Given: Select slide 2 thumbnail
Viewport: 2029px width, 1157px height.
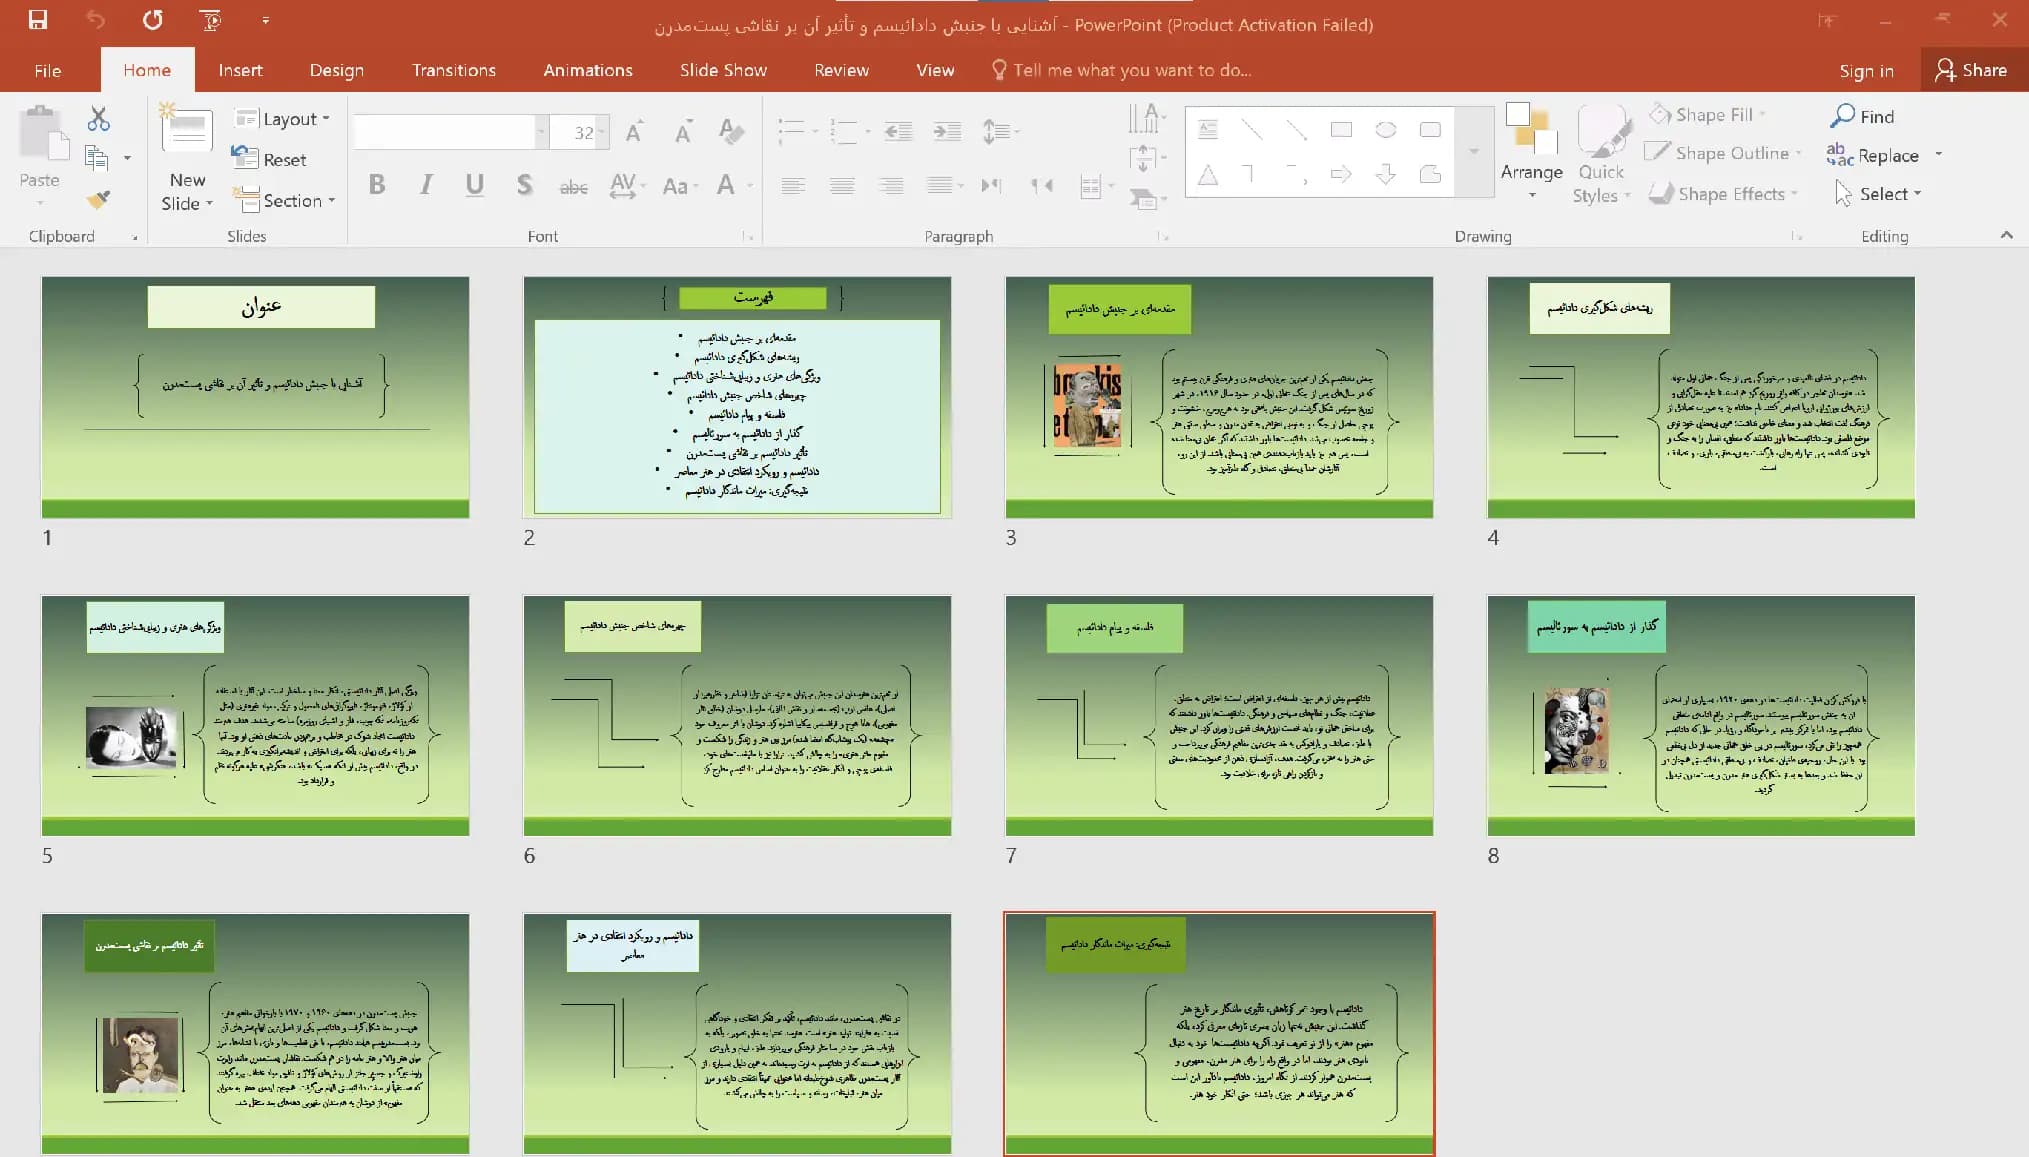Looking at the screenshot, I should pos(737,397).
